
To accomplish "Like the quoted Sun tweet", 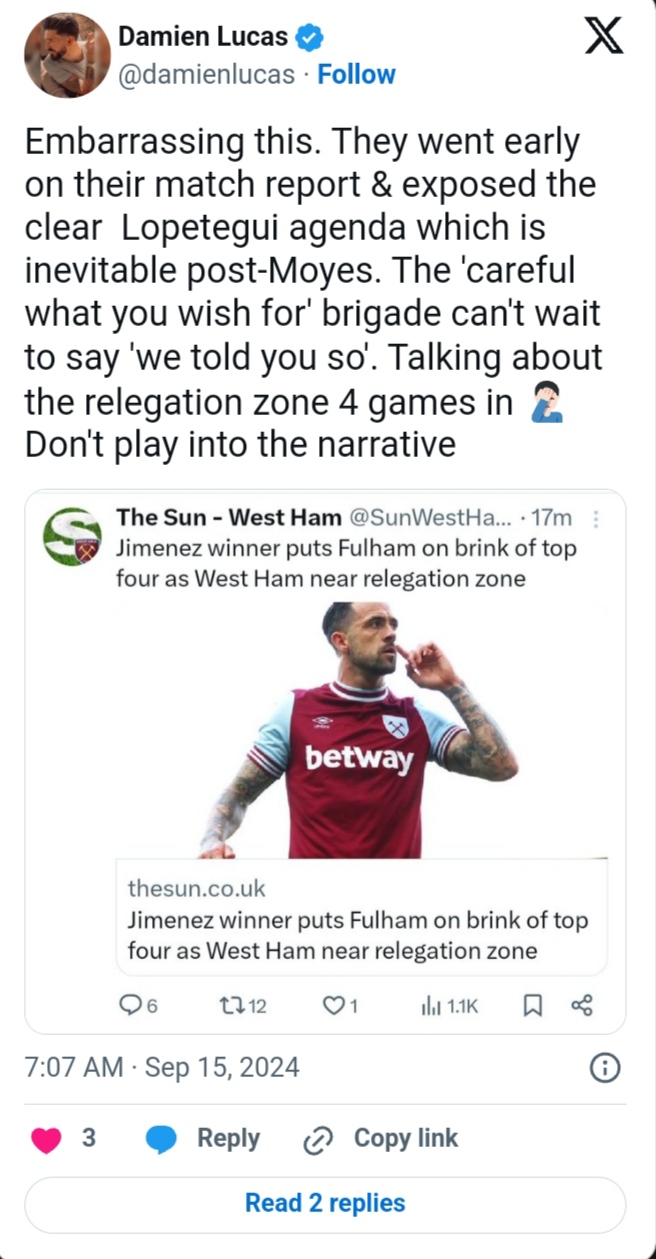I will click(333, 1007).
